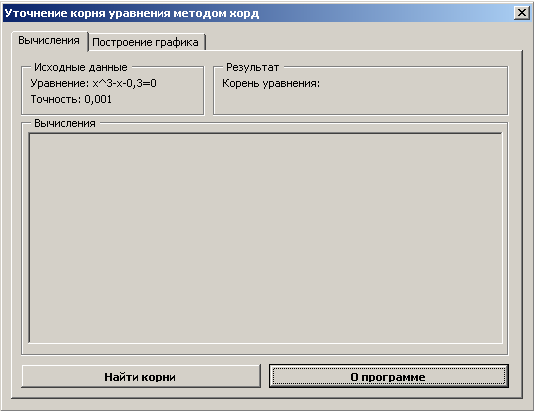Click the Точность: 0,001 label
The width and height of the screenshot is (534, 411).
click(x=71, y=99)
